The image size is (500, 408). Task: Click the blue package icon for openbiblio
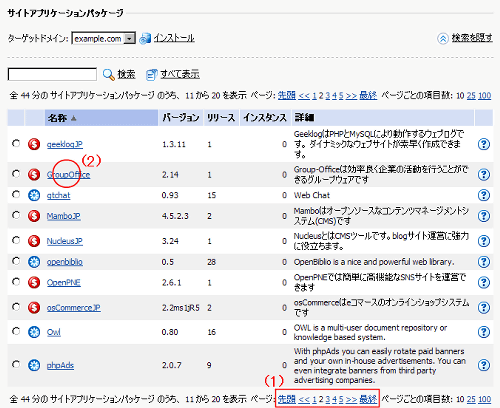pos(34,262)
